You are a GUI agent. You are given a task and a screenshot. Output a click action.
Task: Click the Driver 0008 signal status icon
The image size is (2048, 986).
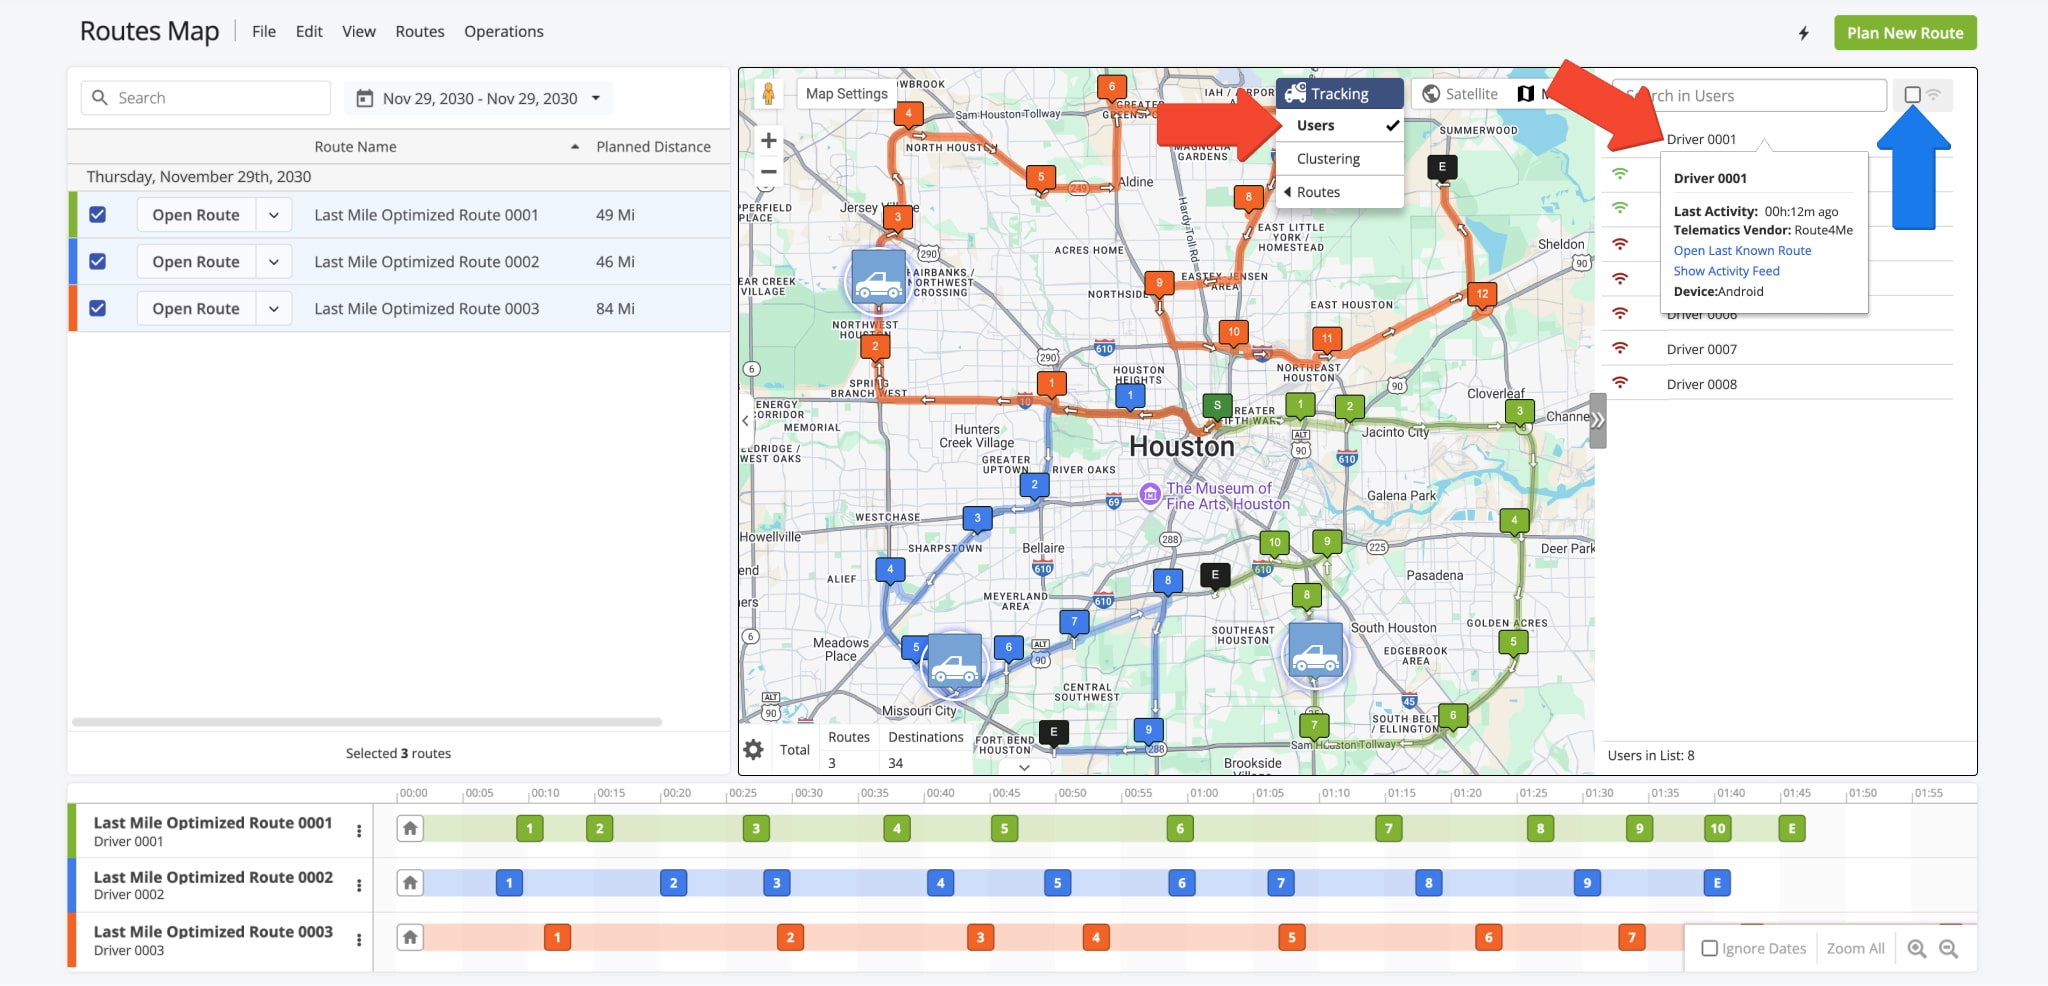click(1620, 383)
